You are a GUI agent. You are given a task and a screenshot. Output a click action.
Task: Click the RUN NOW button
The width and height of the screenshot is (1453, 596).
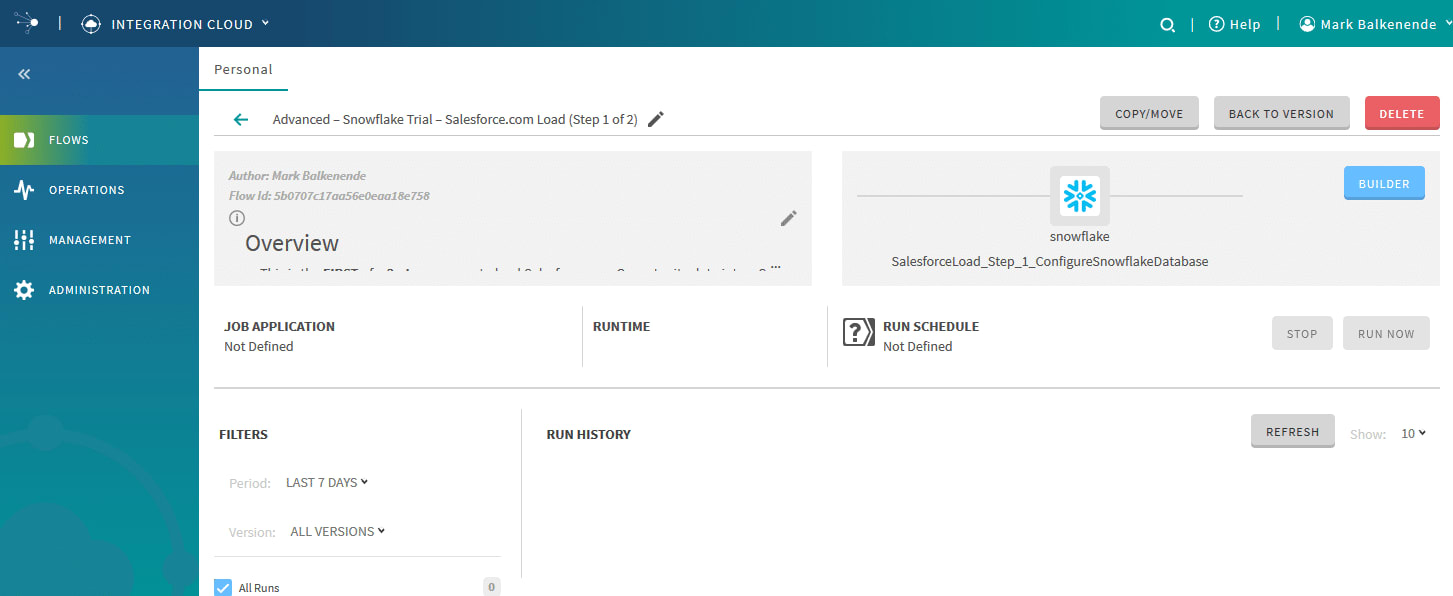[1386, 332]
